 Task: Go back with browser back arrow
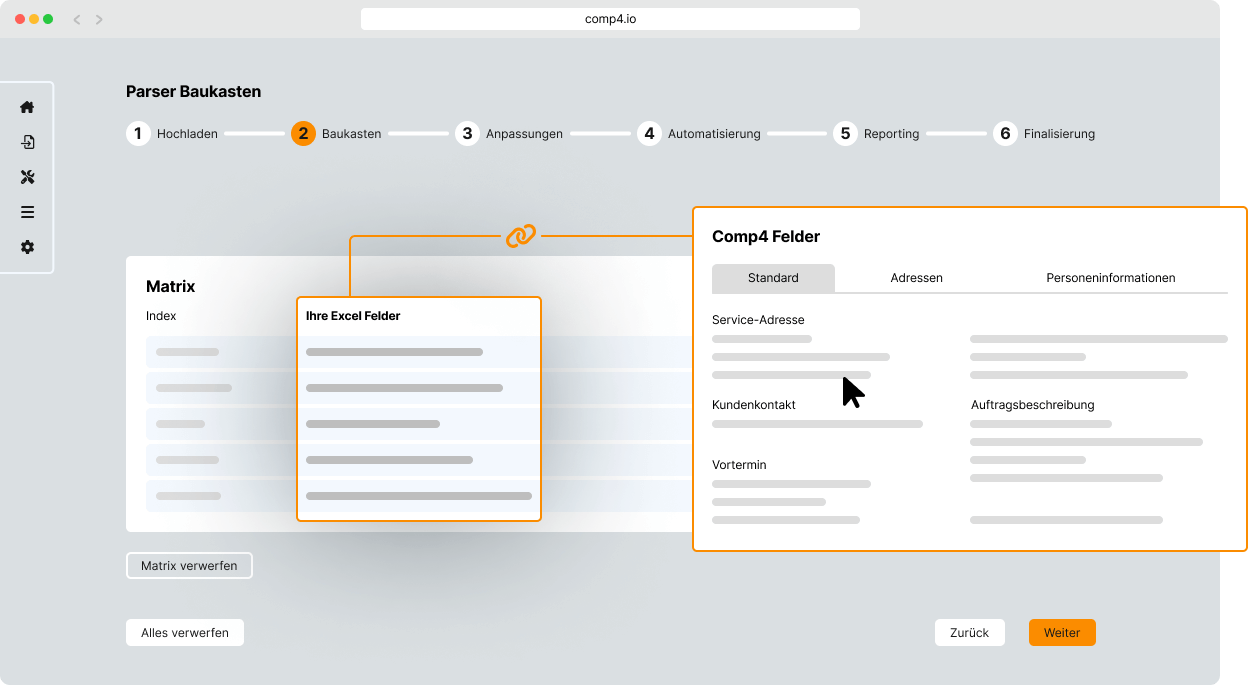pos(77,19)
